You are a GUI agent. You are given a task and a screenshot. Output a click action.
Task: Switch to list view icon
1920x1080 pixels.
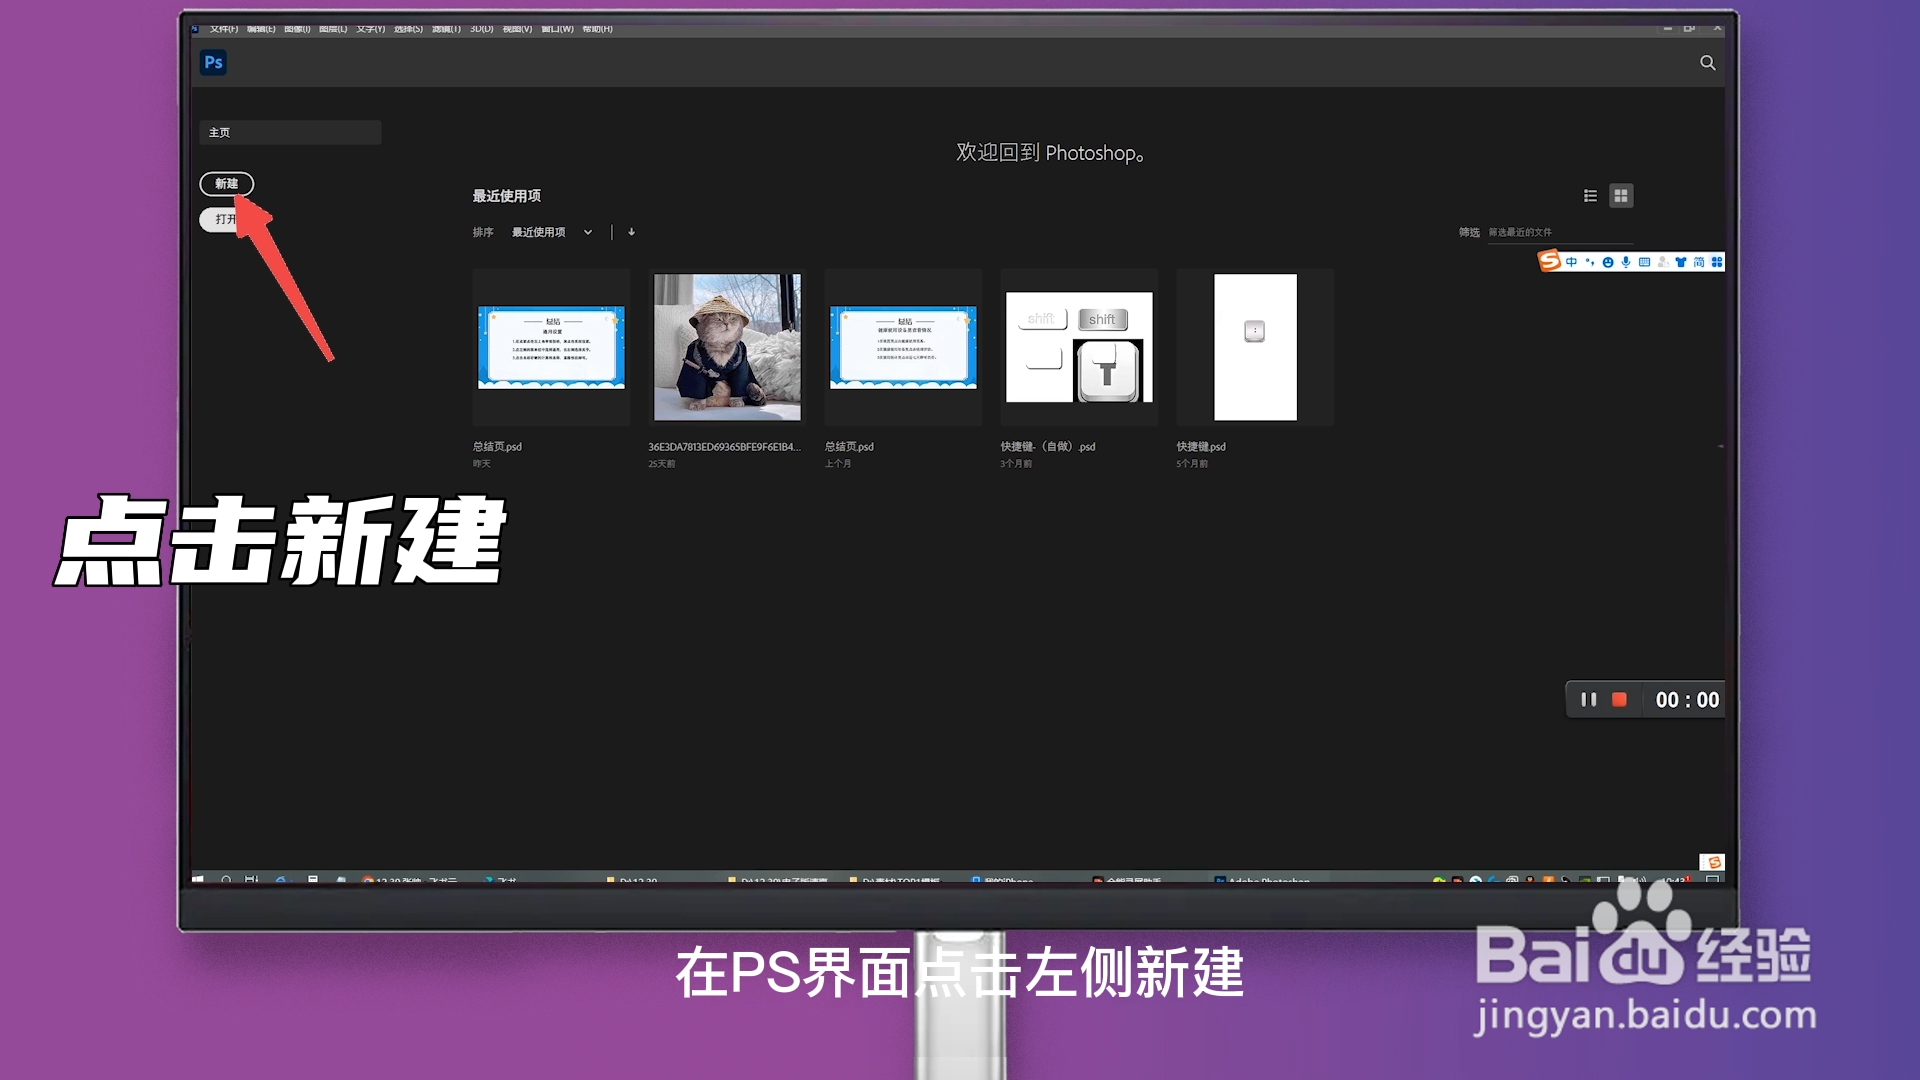coord(1590,196)
